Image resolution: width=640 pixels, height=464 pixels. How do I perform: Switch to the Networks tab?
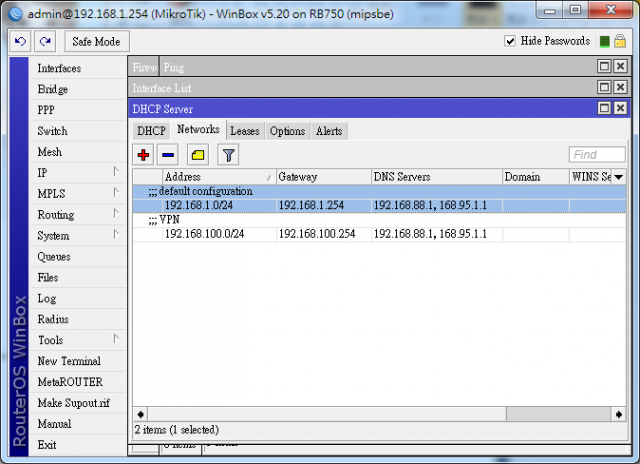coord(198,129)
